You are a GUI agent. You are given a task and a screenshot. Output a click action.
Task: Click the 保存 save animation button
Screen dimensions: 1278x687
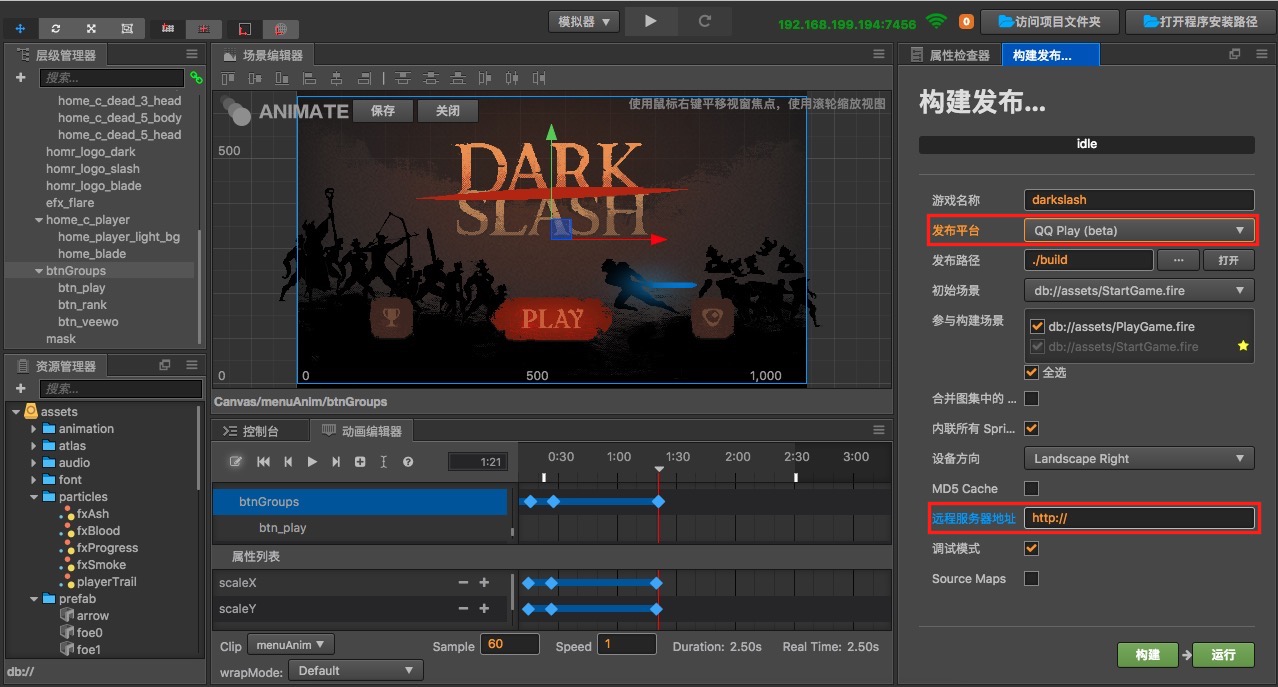383,111
